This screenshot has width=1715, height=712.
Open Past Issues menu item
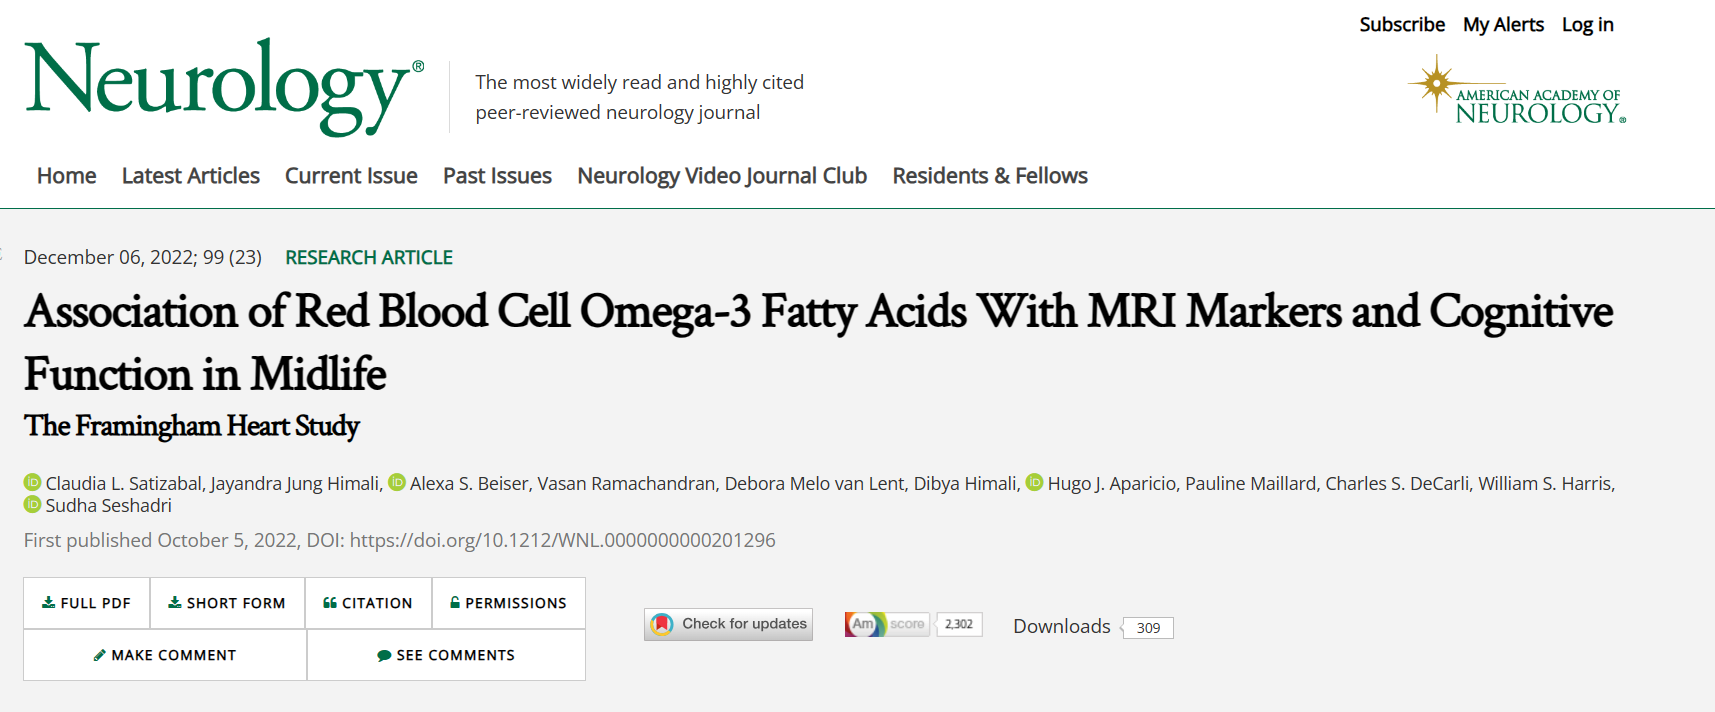[497, 176]
